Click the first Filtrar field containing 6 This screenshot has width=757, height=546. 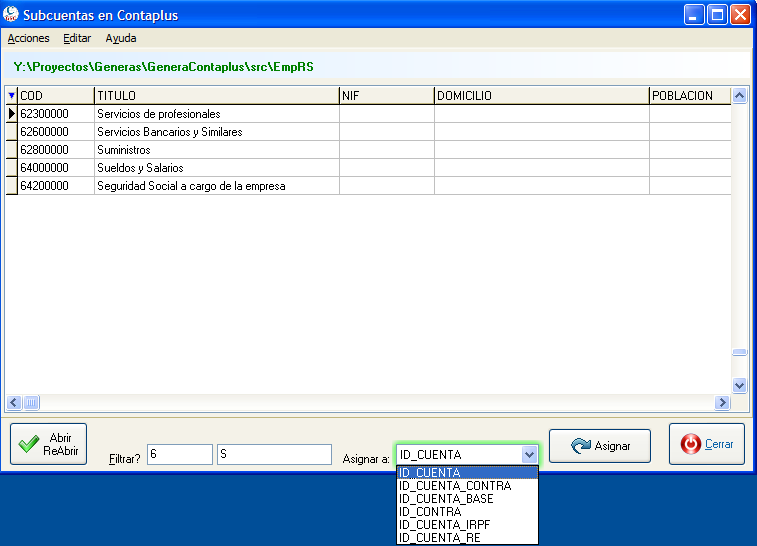coord(180,454)
